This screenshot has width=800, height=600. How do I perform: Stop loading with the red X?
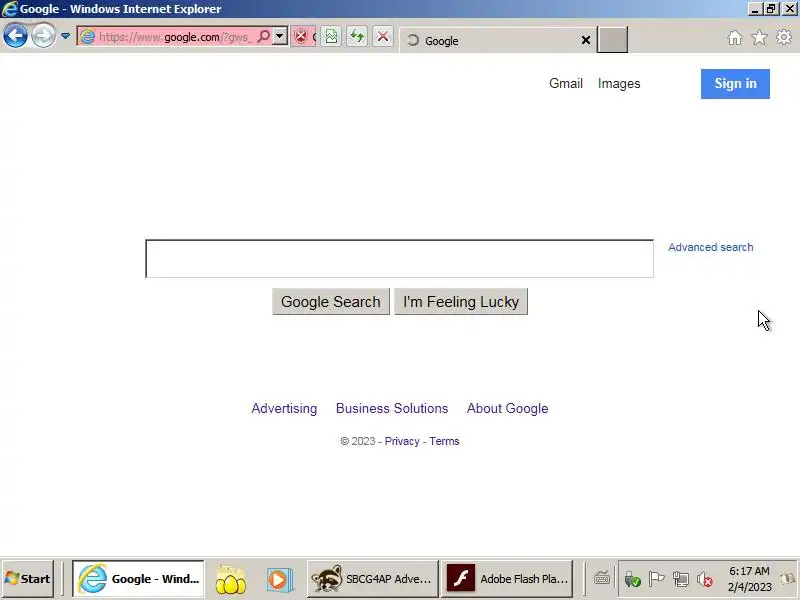pos(383,36)
